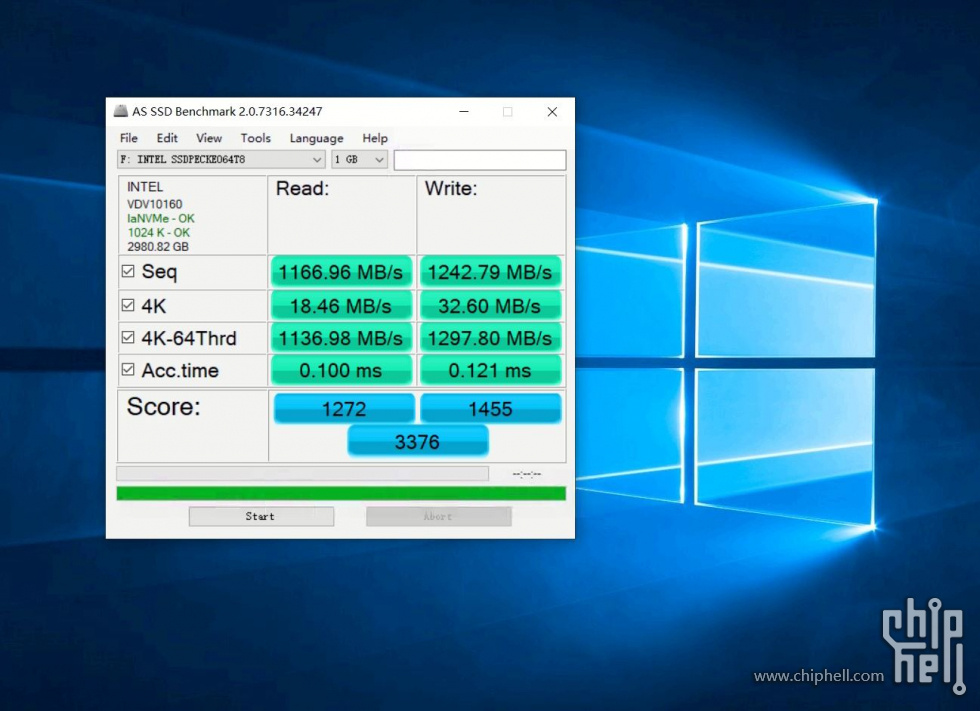
Task: Minimize the AS SSD Benchmark window
Action: tap(464, 112)
